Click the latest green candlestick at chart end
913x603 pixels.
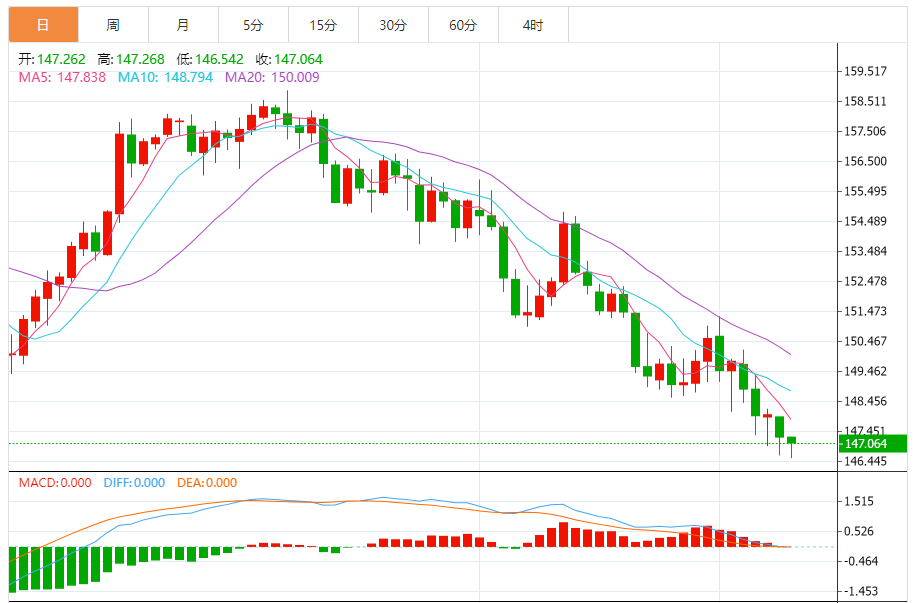point(791,441)
